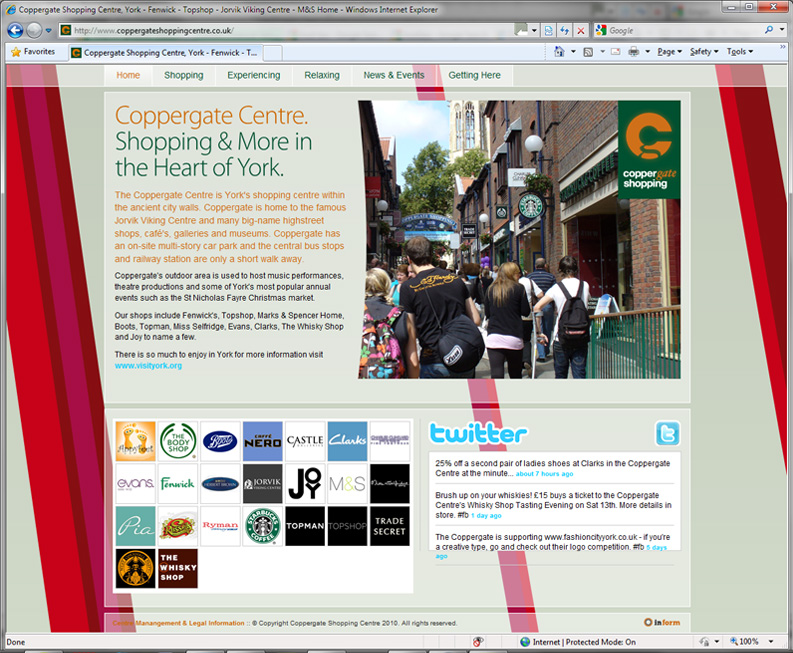Viewport: 793px width, 653px height.
Task: Click the search magnifier icon
Action: tap(769, 30)
